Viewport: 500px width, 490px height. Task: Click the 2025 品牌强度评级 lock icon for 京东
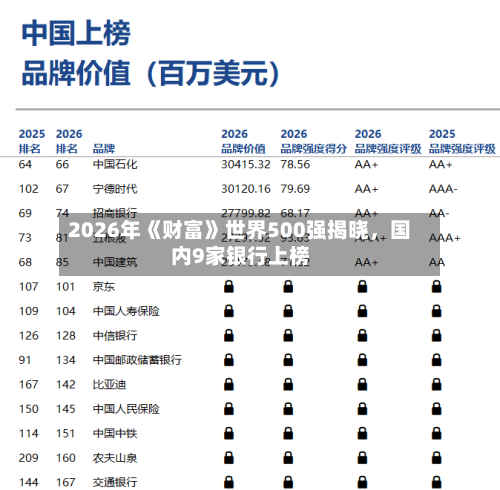436,287
